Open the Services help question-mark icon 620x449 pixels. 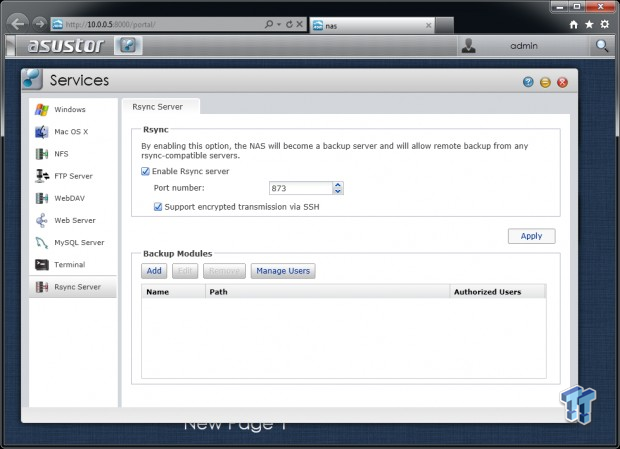click(528, 82)
